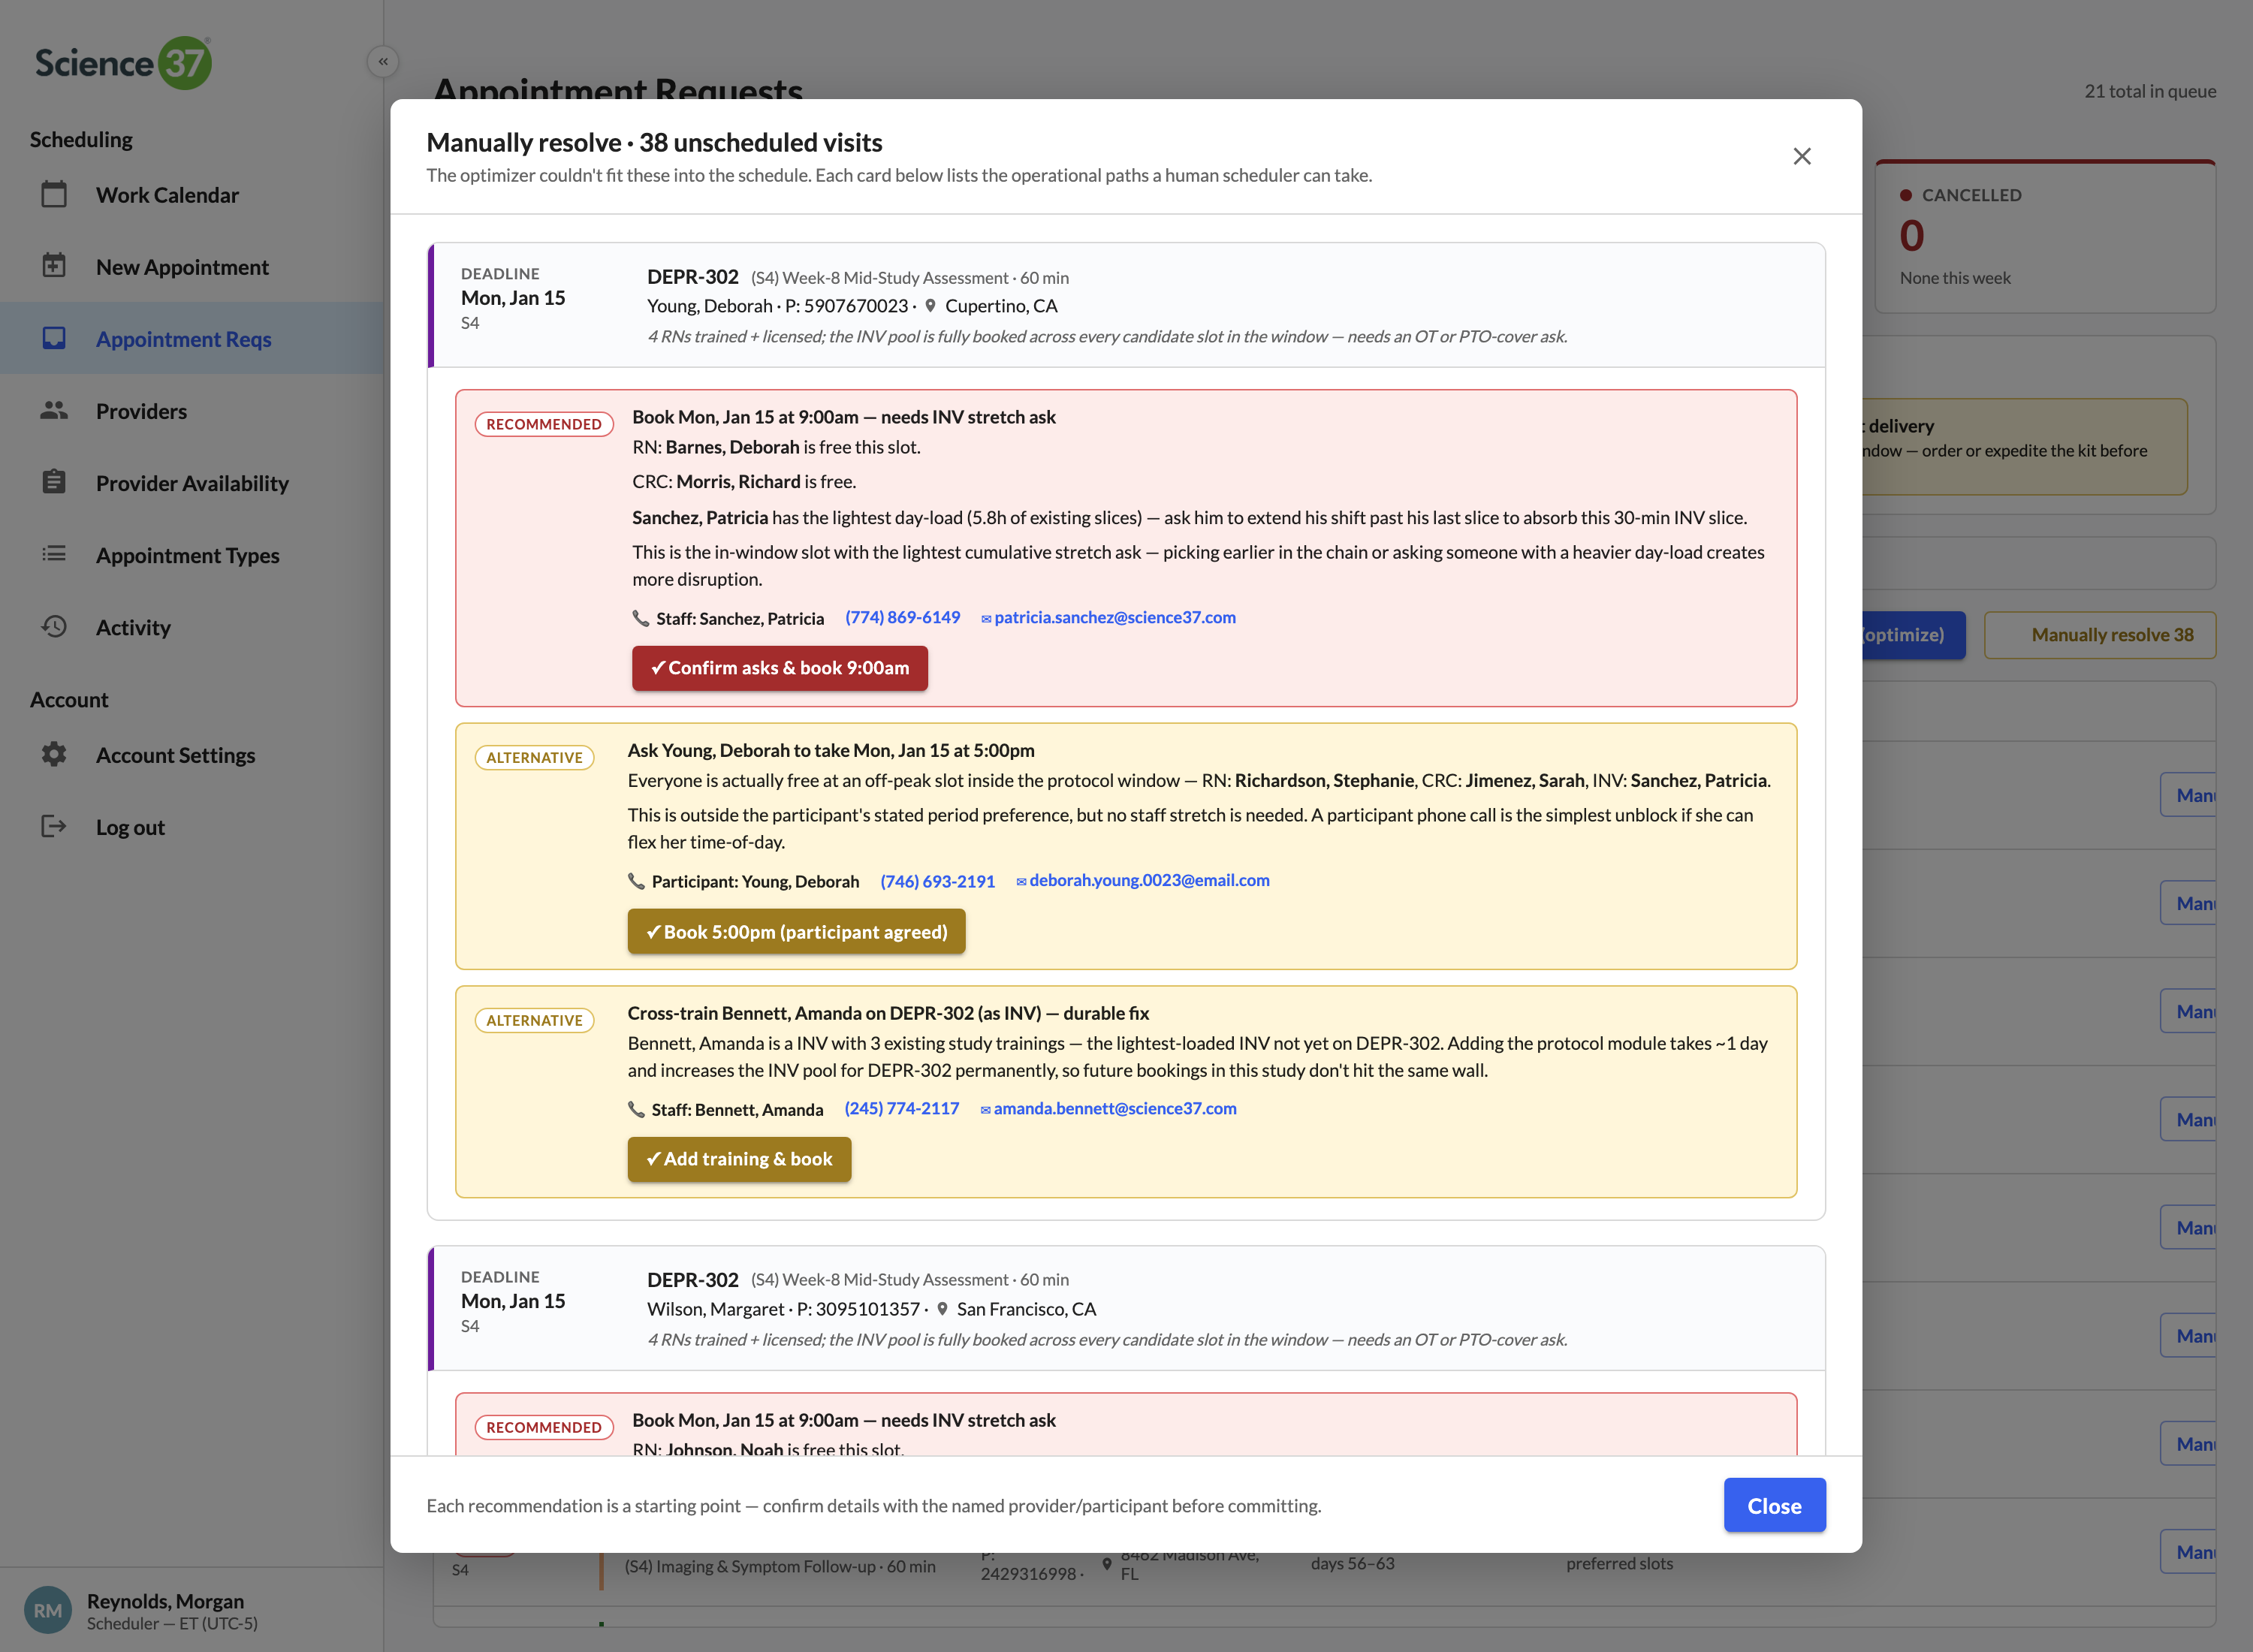Open Account Settings
2253x1652 pixels.
pyautogui.click(x=192, y=754)
